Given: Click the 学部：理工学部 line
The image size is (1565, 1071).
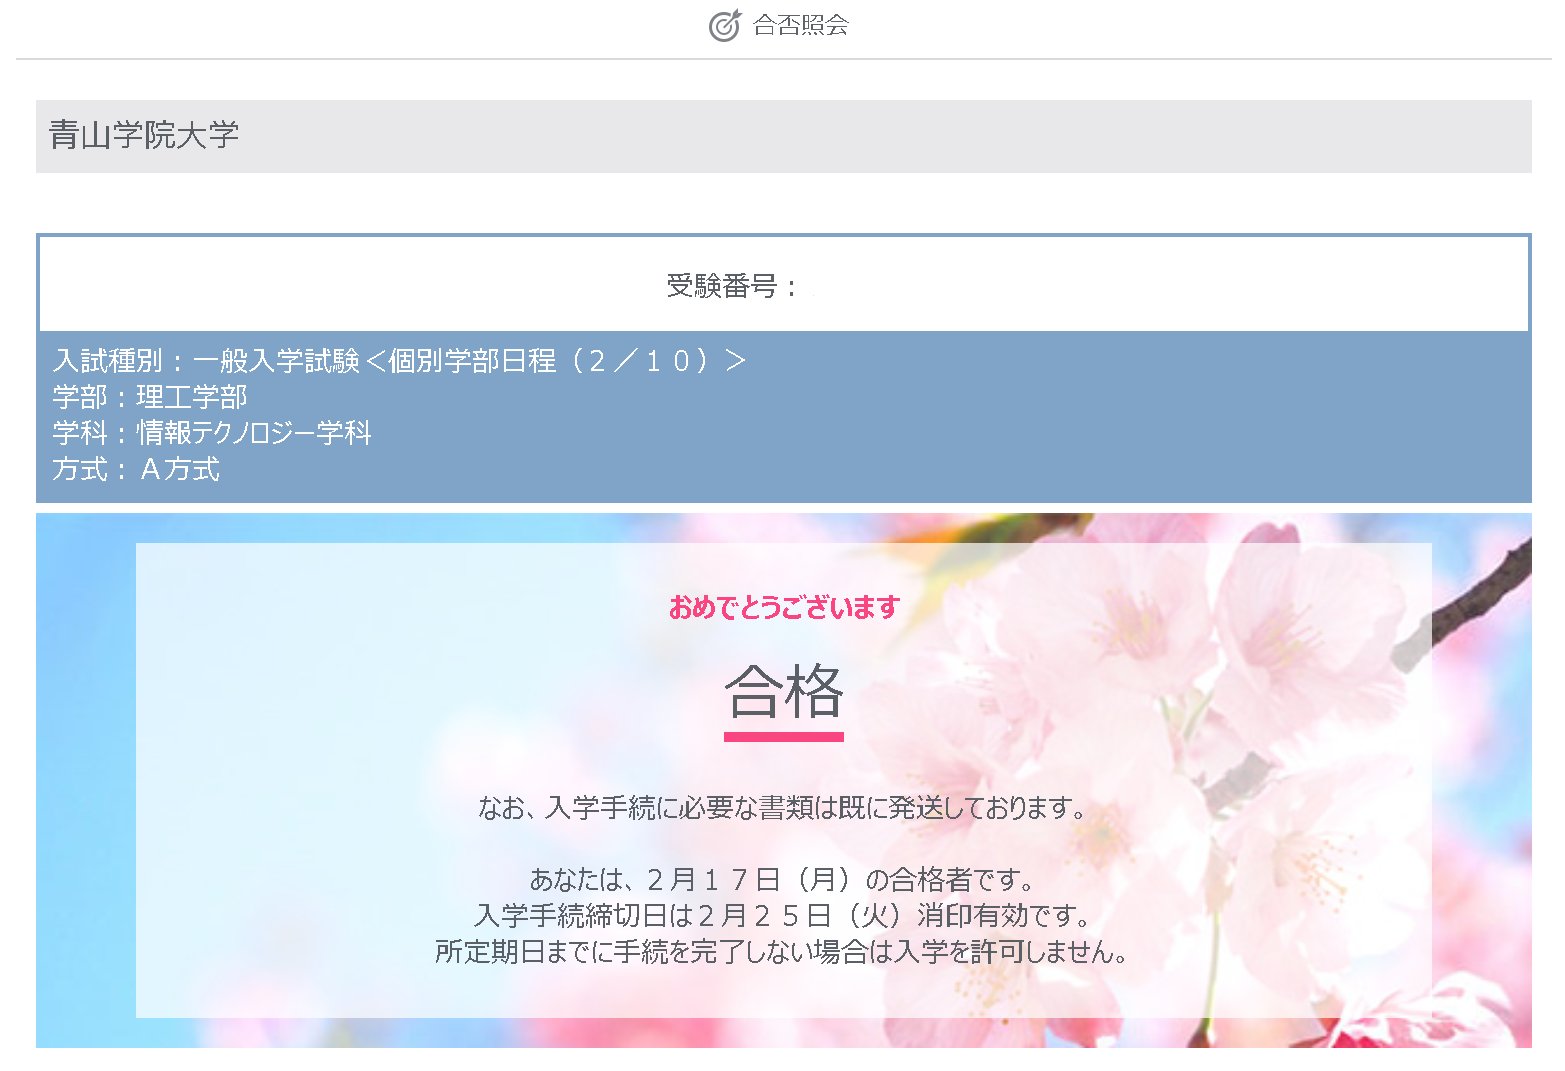Looking at the screenshot, I should click(150, 396).
